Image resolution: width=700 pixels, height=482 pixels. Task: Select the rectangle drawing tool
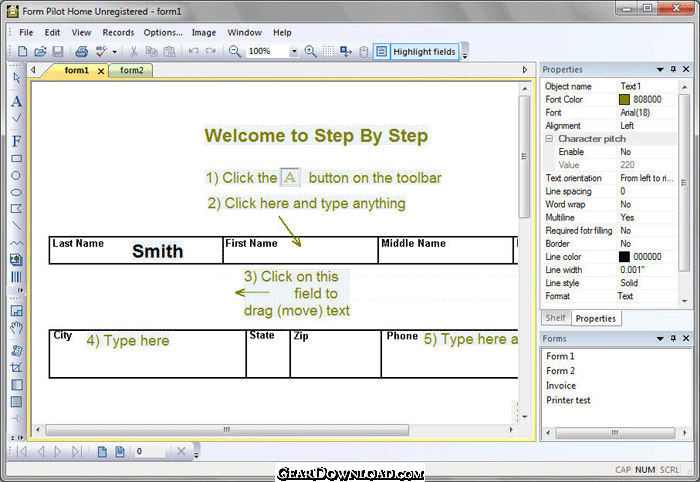pos(17,158)
